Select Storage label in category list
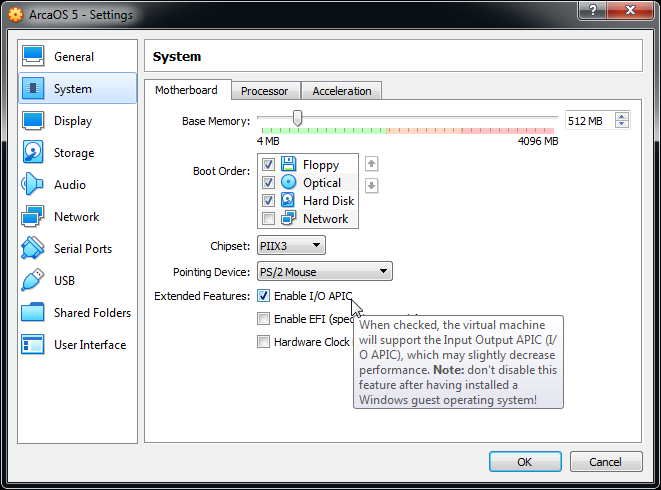This screenshot has width=661, height=490. 74,153
